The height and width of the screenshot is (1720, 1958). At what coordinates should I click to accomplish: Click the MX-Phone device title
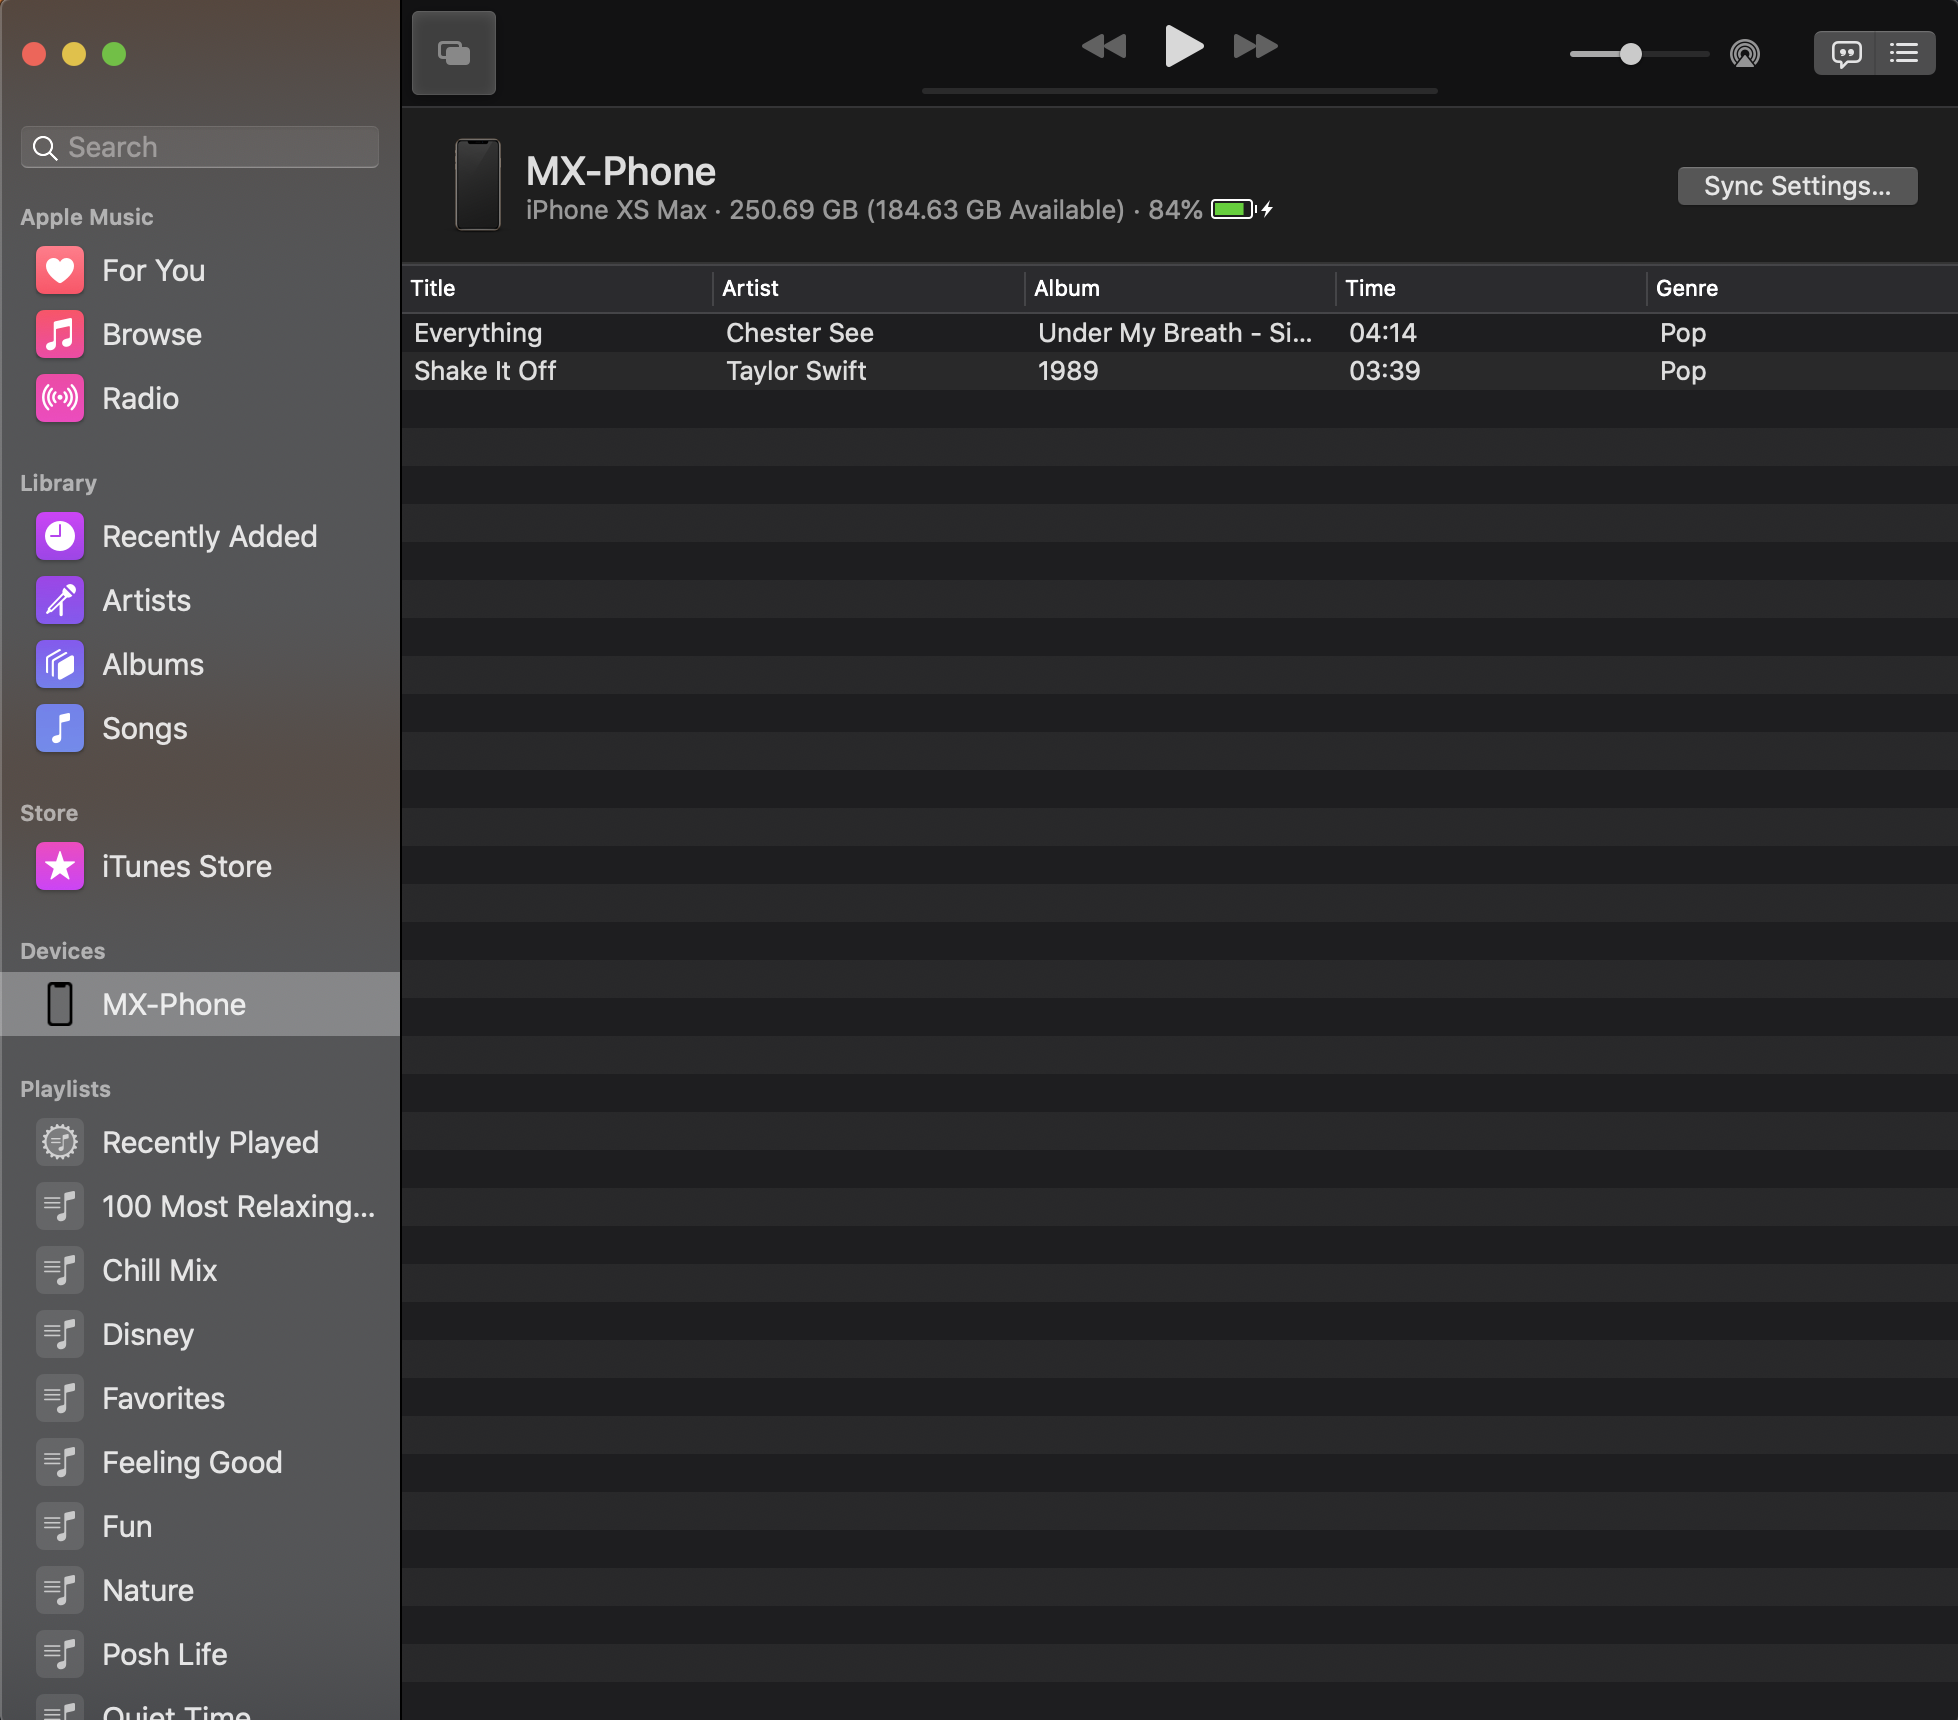pyautogui.click(x=621, y=172)
